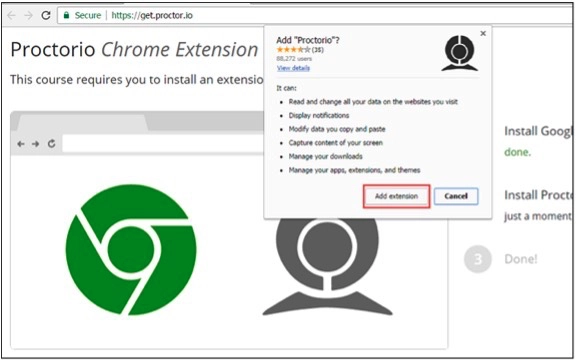Click the back arrow in the mock browser illustration
This screenshot has width=577, height=363.
point(21,144)
